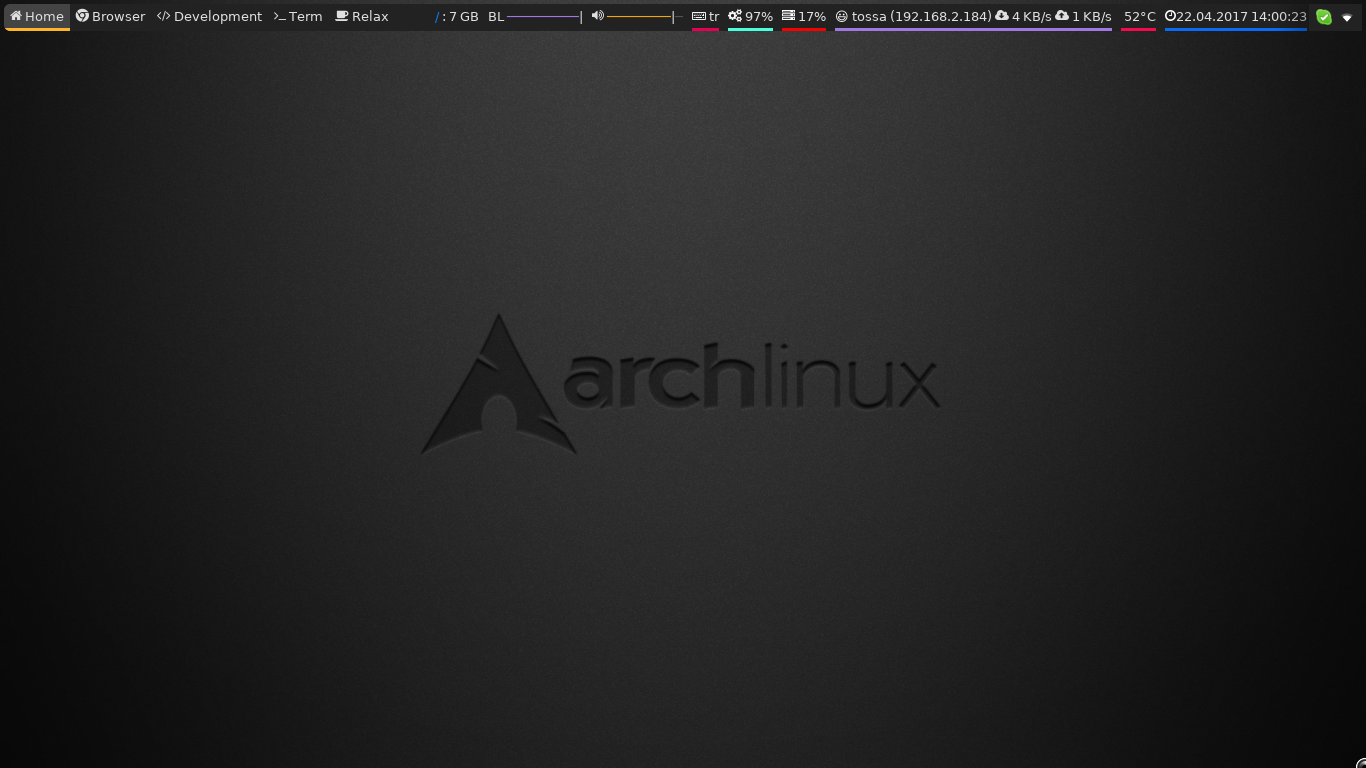Click the tossa network connection label
1366x768 pixels.
[x=914, y=16]
